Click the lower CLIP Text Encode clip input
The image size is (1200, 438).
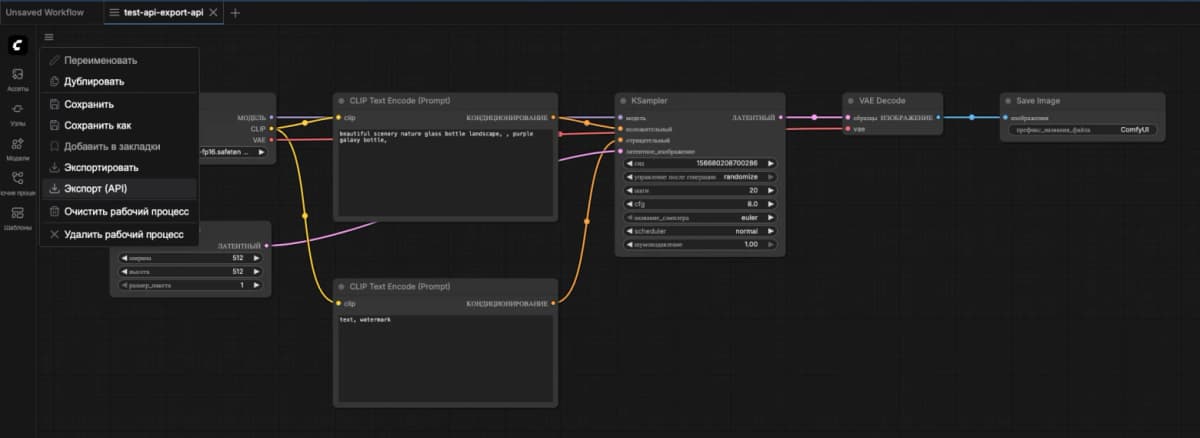(338, 303)
